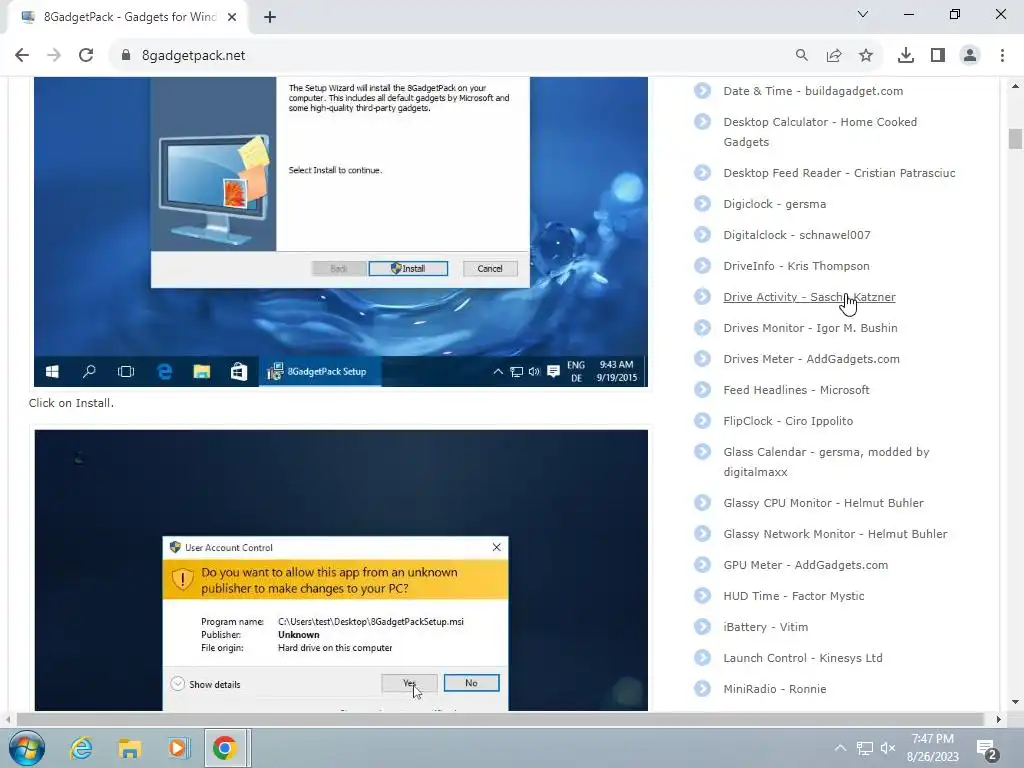Open Chrome three-dot menu

(x=1002, y=56)
